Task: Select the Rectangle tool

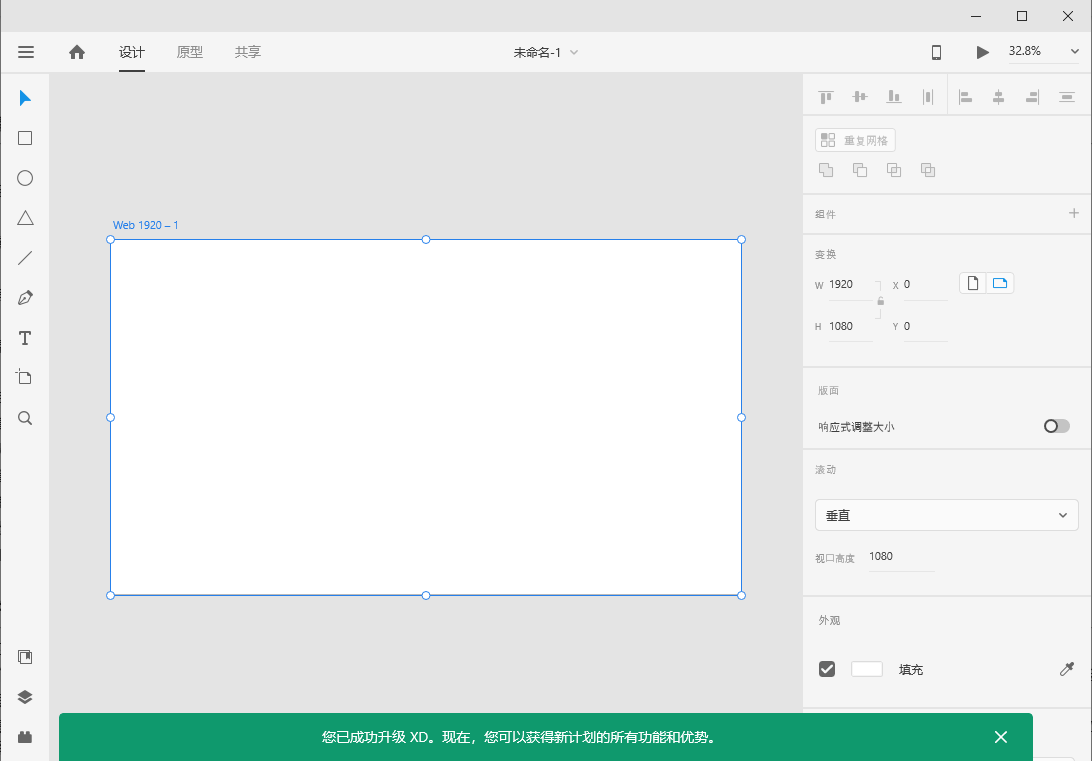Action: click(25, 138)
